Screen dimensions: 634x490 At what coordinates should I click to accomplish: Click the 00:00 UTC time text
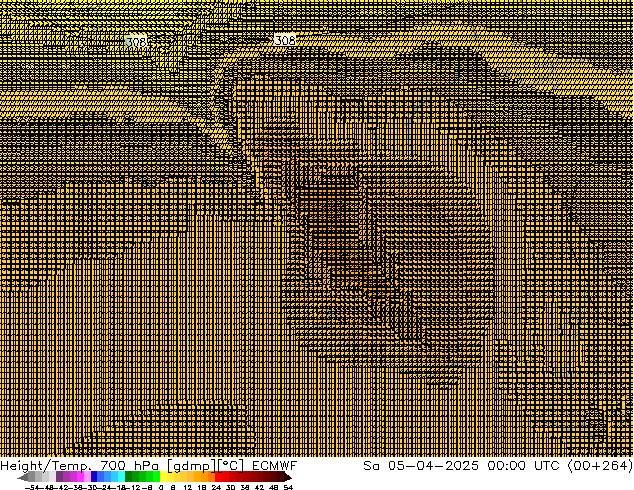pyautogui.click(x=523, y=466)
